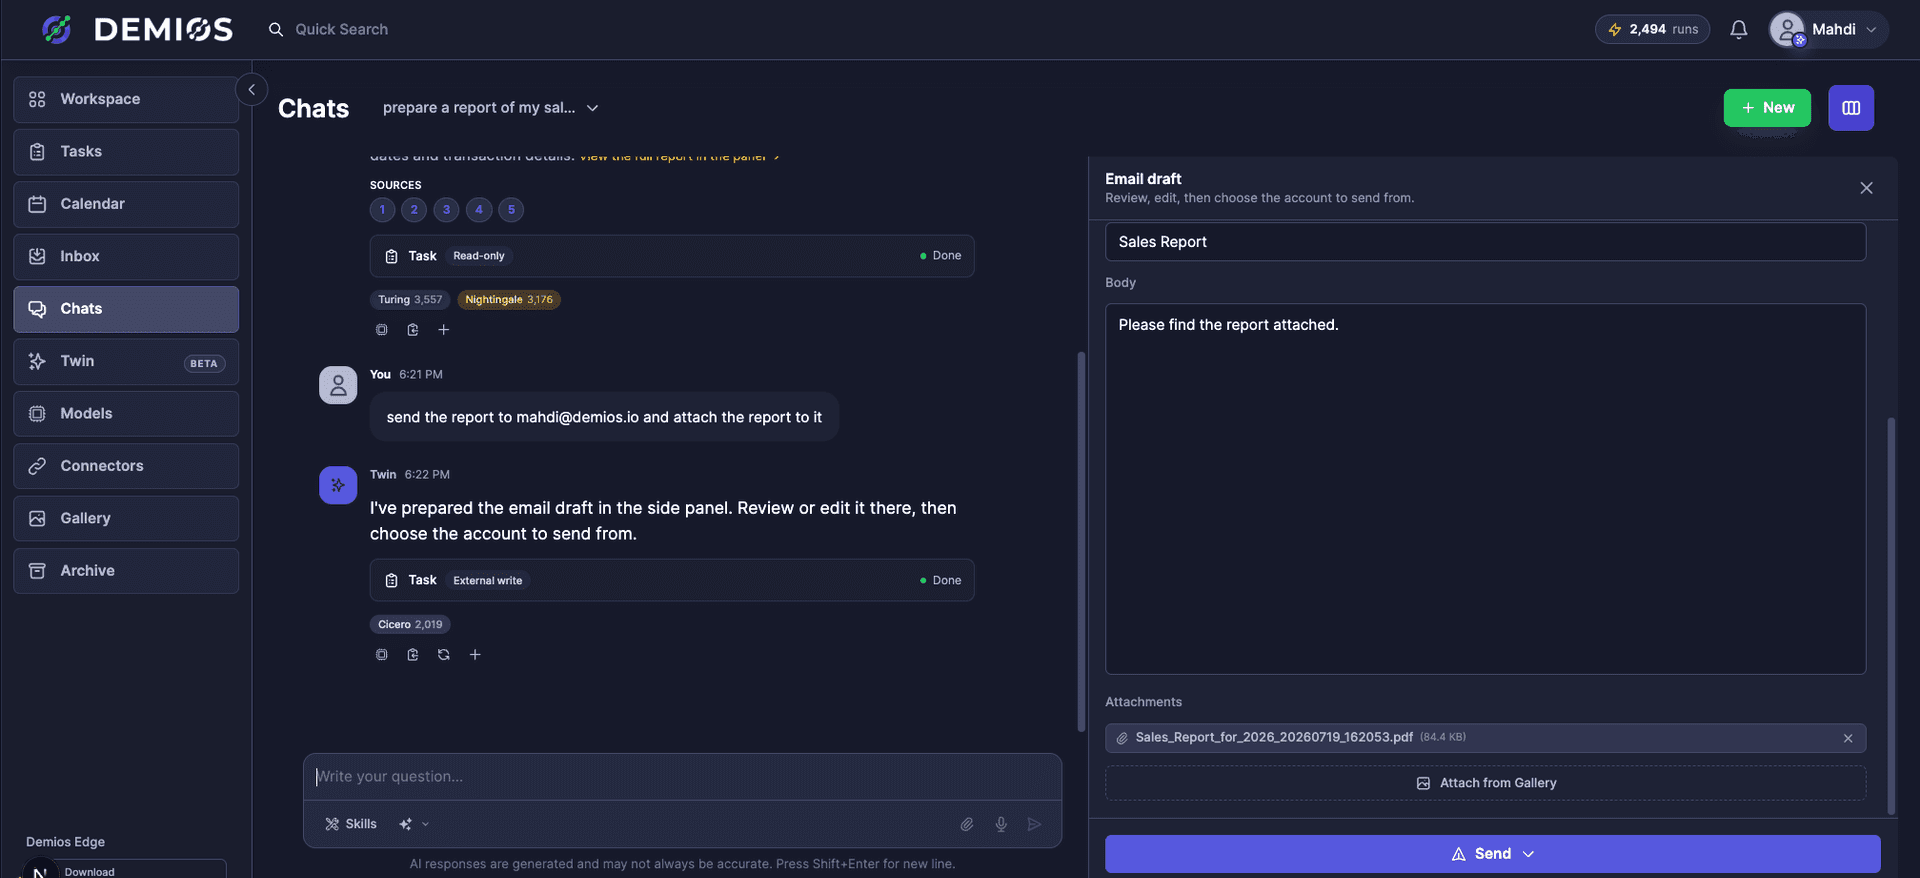Click the email draft panel scrollbar
The width and height of the screenshot is (1920, 878).
[x=1891, y=615]
